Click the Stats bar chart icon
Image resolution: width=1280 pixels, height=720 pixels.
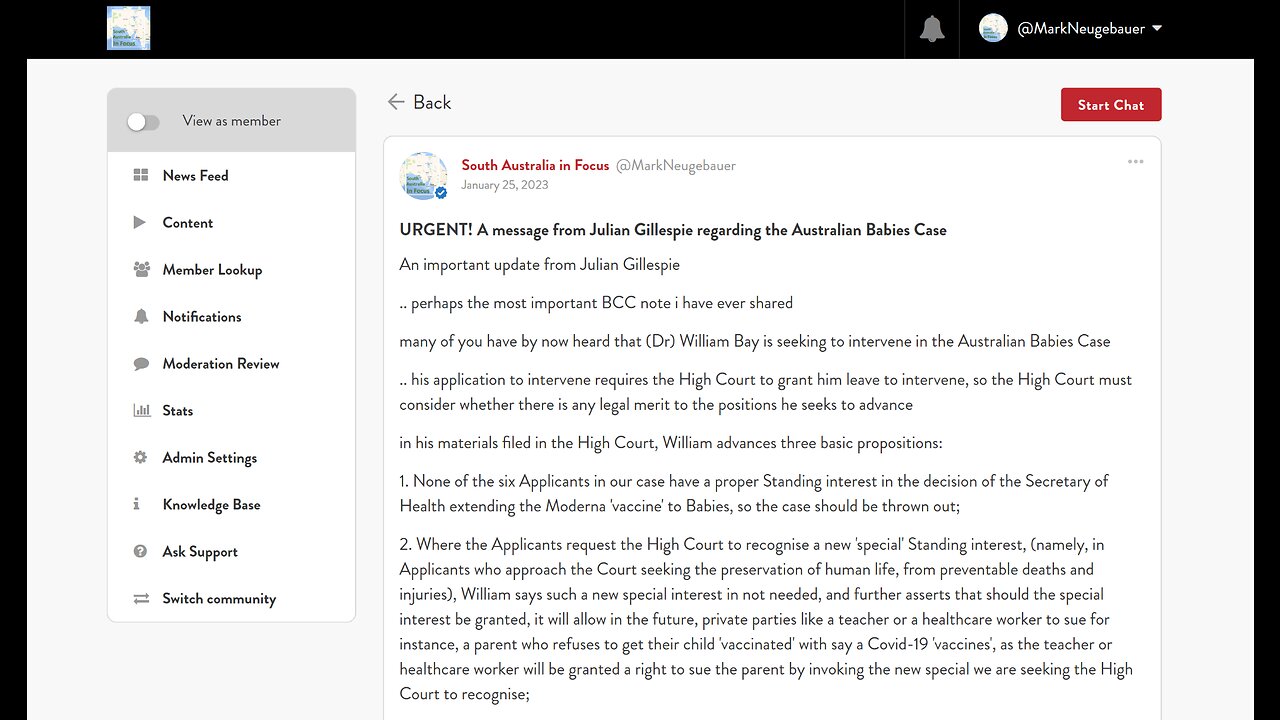[141, 410]
